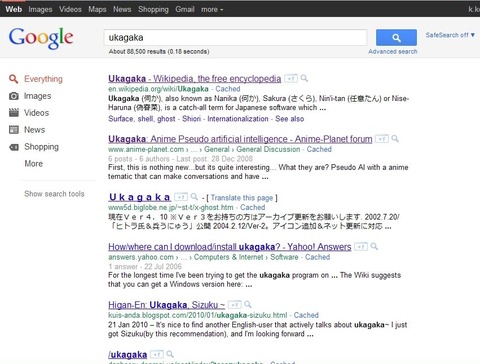Image resolution: width=480 pixels, height=364 pixels.
Task: Open General Discussion breadcrumb link
Action: pyautogui.click(x=268, y=149)
